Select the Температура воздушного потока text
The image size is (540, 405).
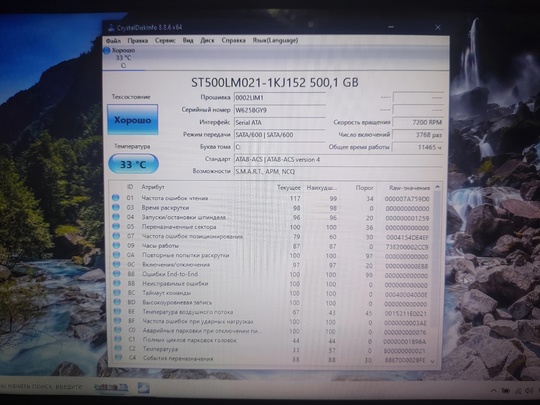pyautogui.click(x=188, y=312)
